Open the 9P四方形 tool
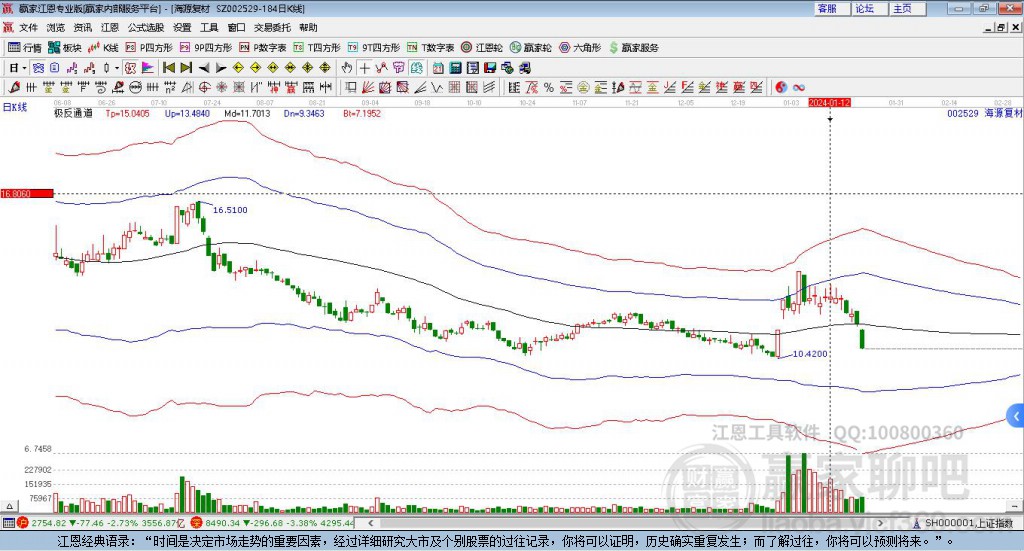The width and height of the screenshot is (1024, 551). (x=206, y=48)
